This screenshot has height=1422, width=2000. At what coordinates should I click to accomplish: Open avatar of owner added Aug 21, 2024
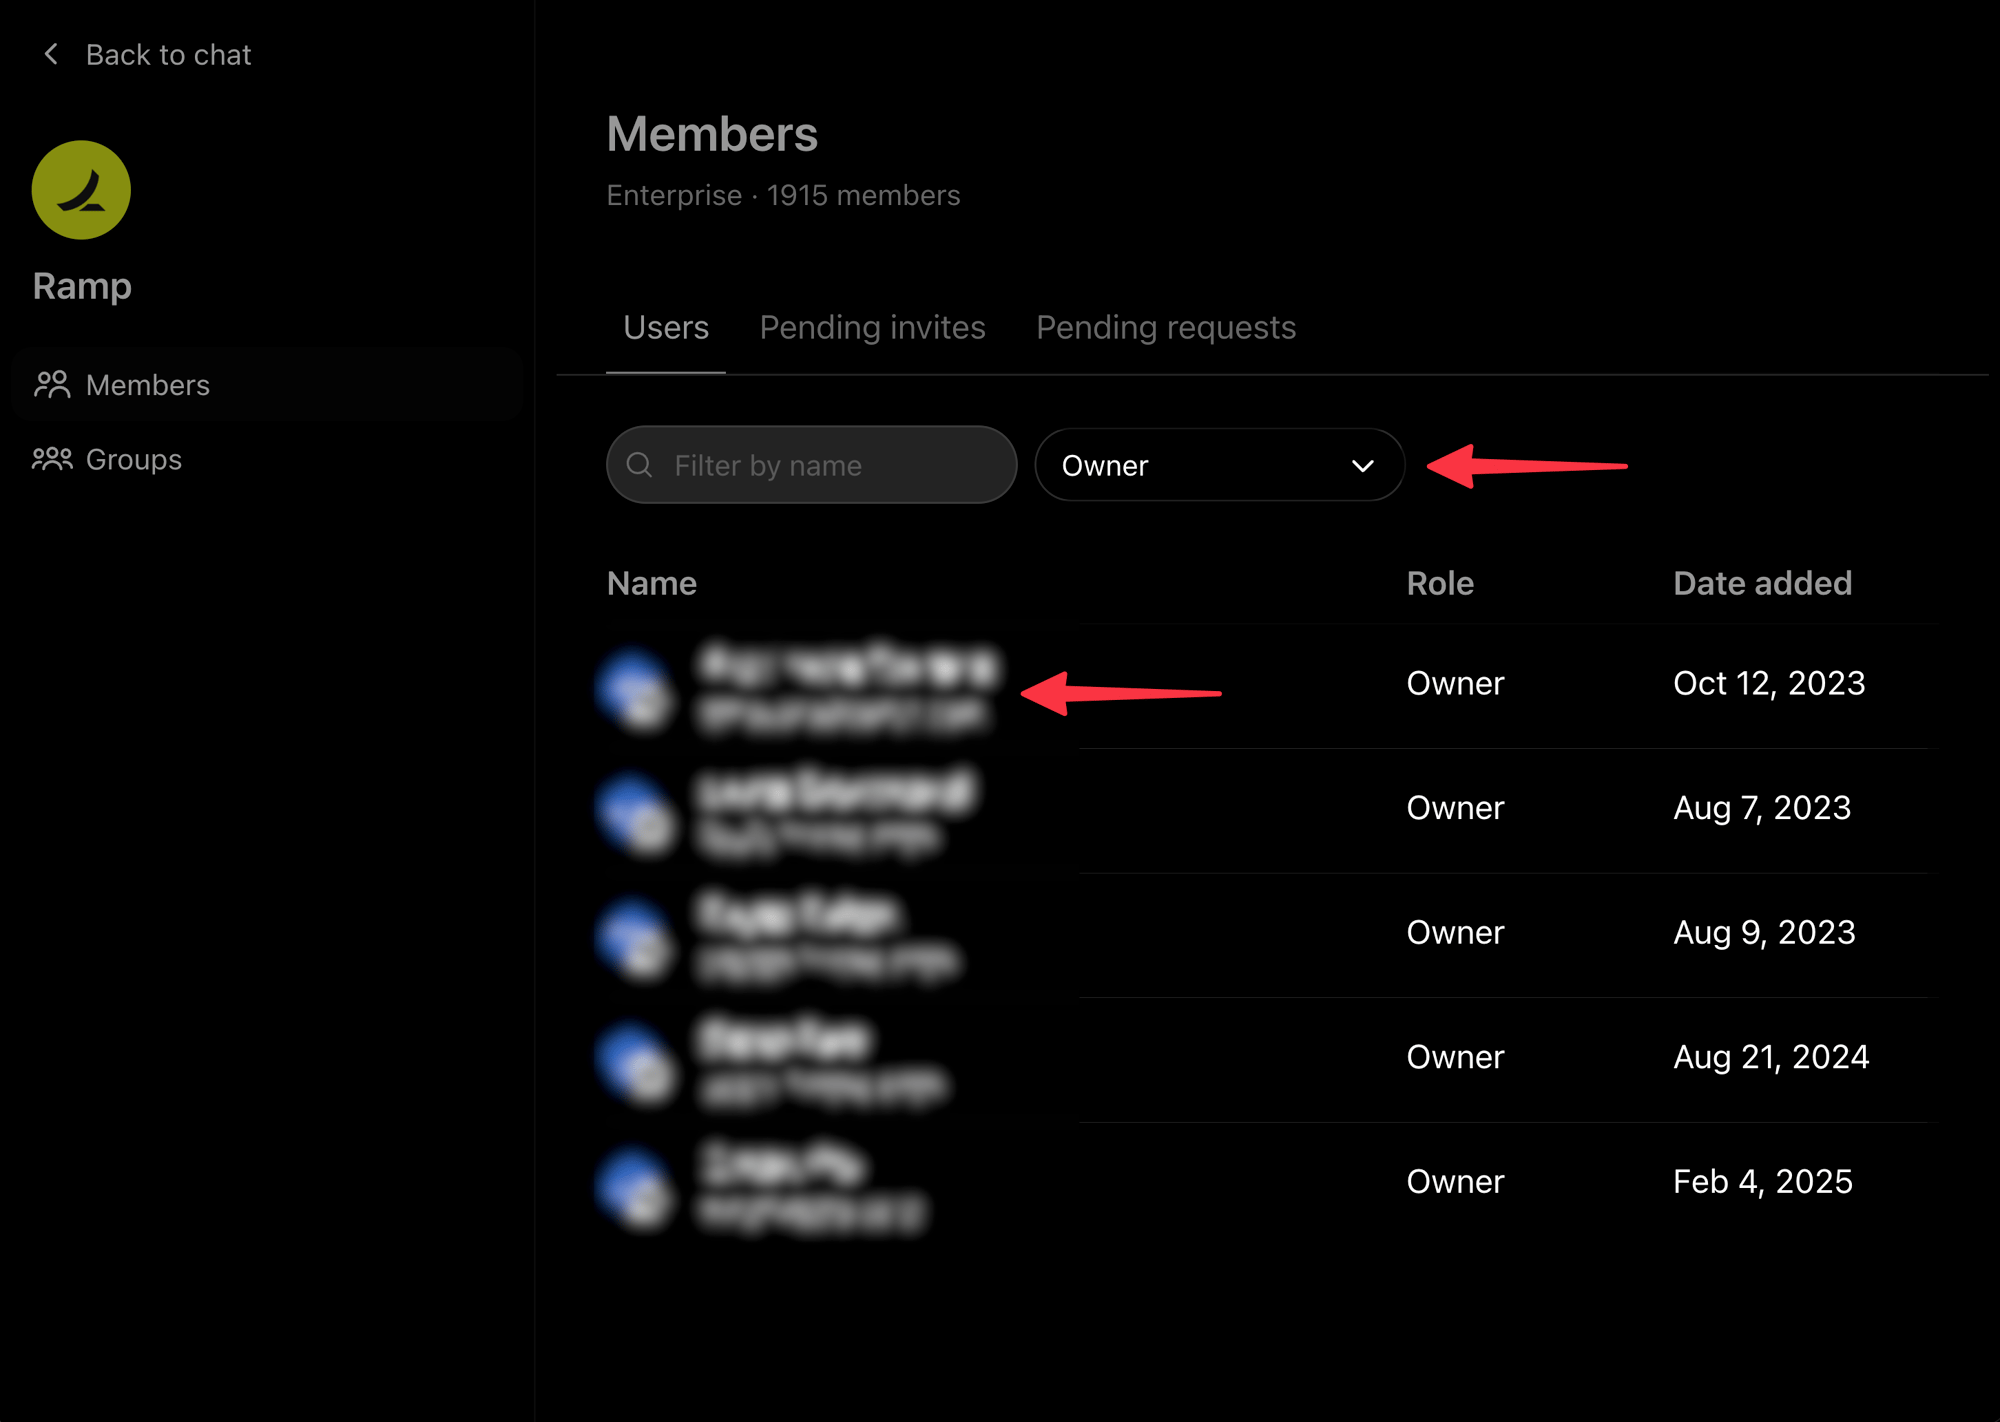coord(636,1062)
